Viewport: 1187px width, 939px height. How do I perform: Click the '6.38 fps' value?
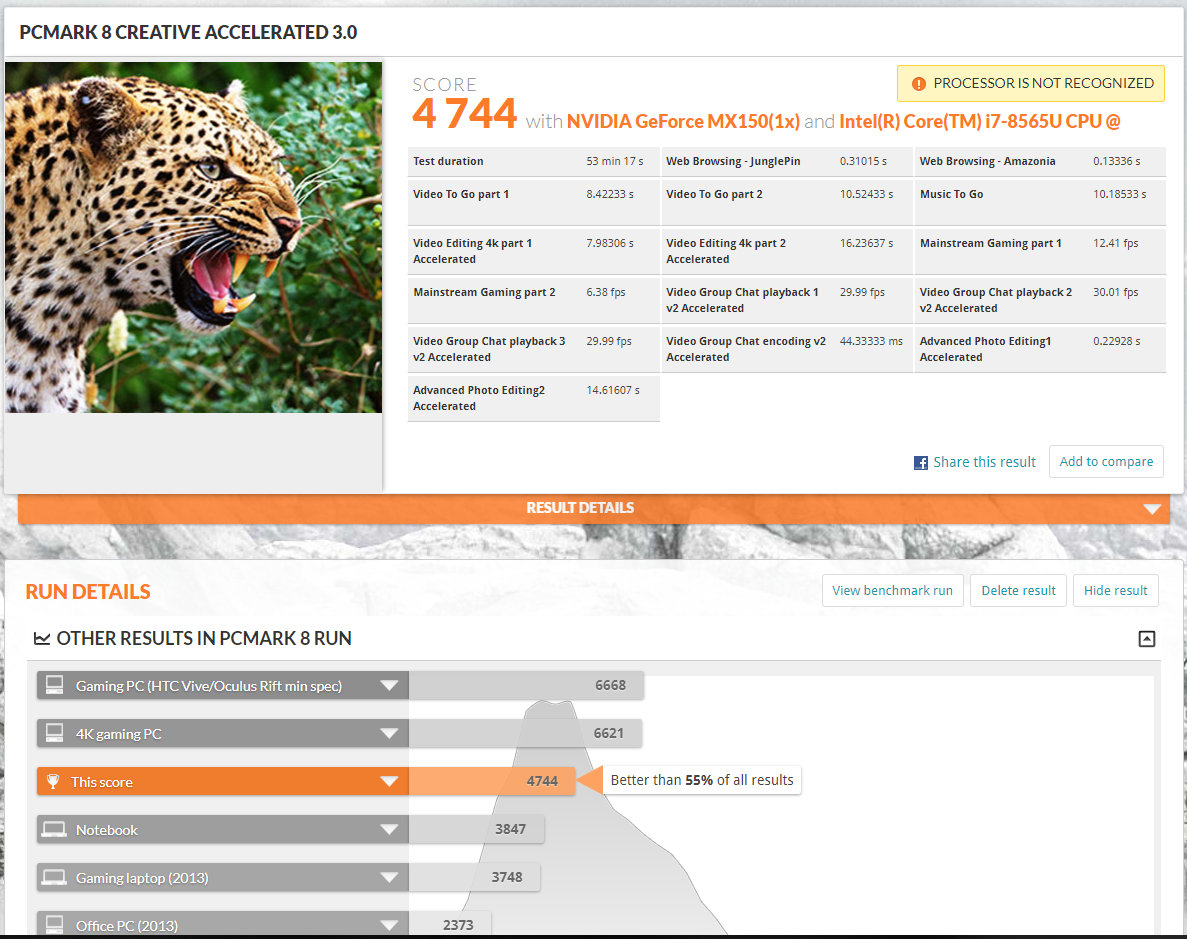(606, 292)
